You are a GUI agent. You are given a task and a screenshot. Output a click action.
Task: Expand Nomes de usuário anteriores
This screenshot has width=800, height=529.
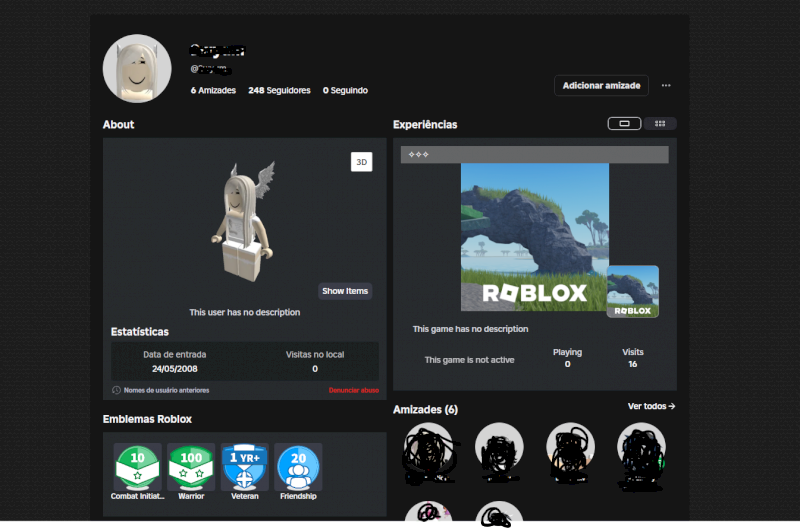[166, 390]
